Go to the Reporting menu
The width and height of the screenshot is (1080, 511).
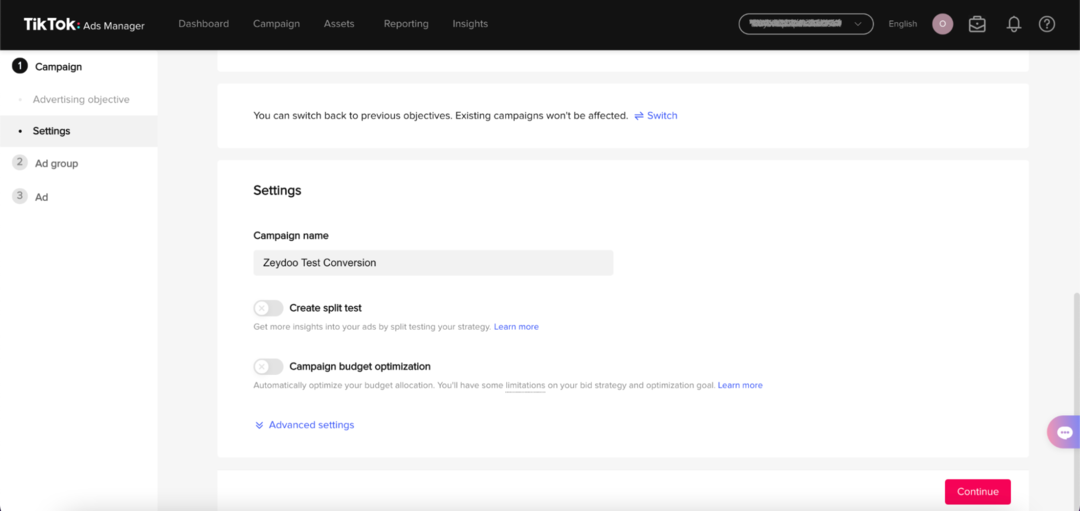coord(406,24)
